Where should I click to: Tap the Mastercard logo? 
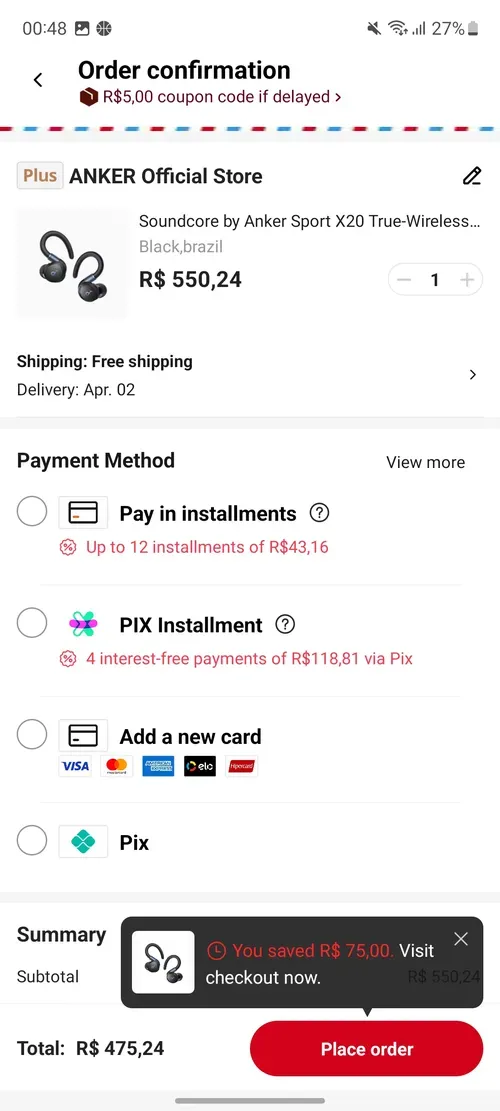point(117,766)
